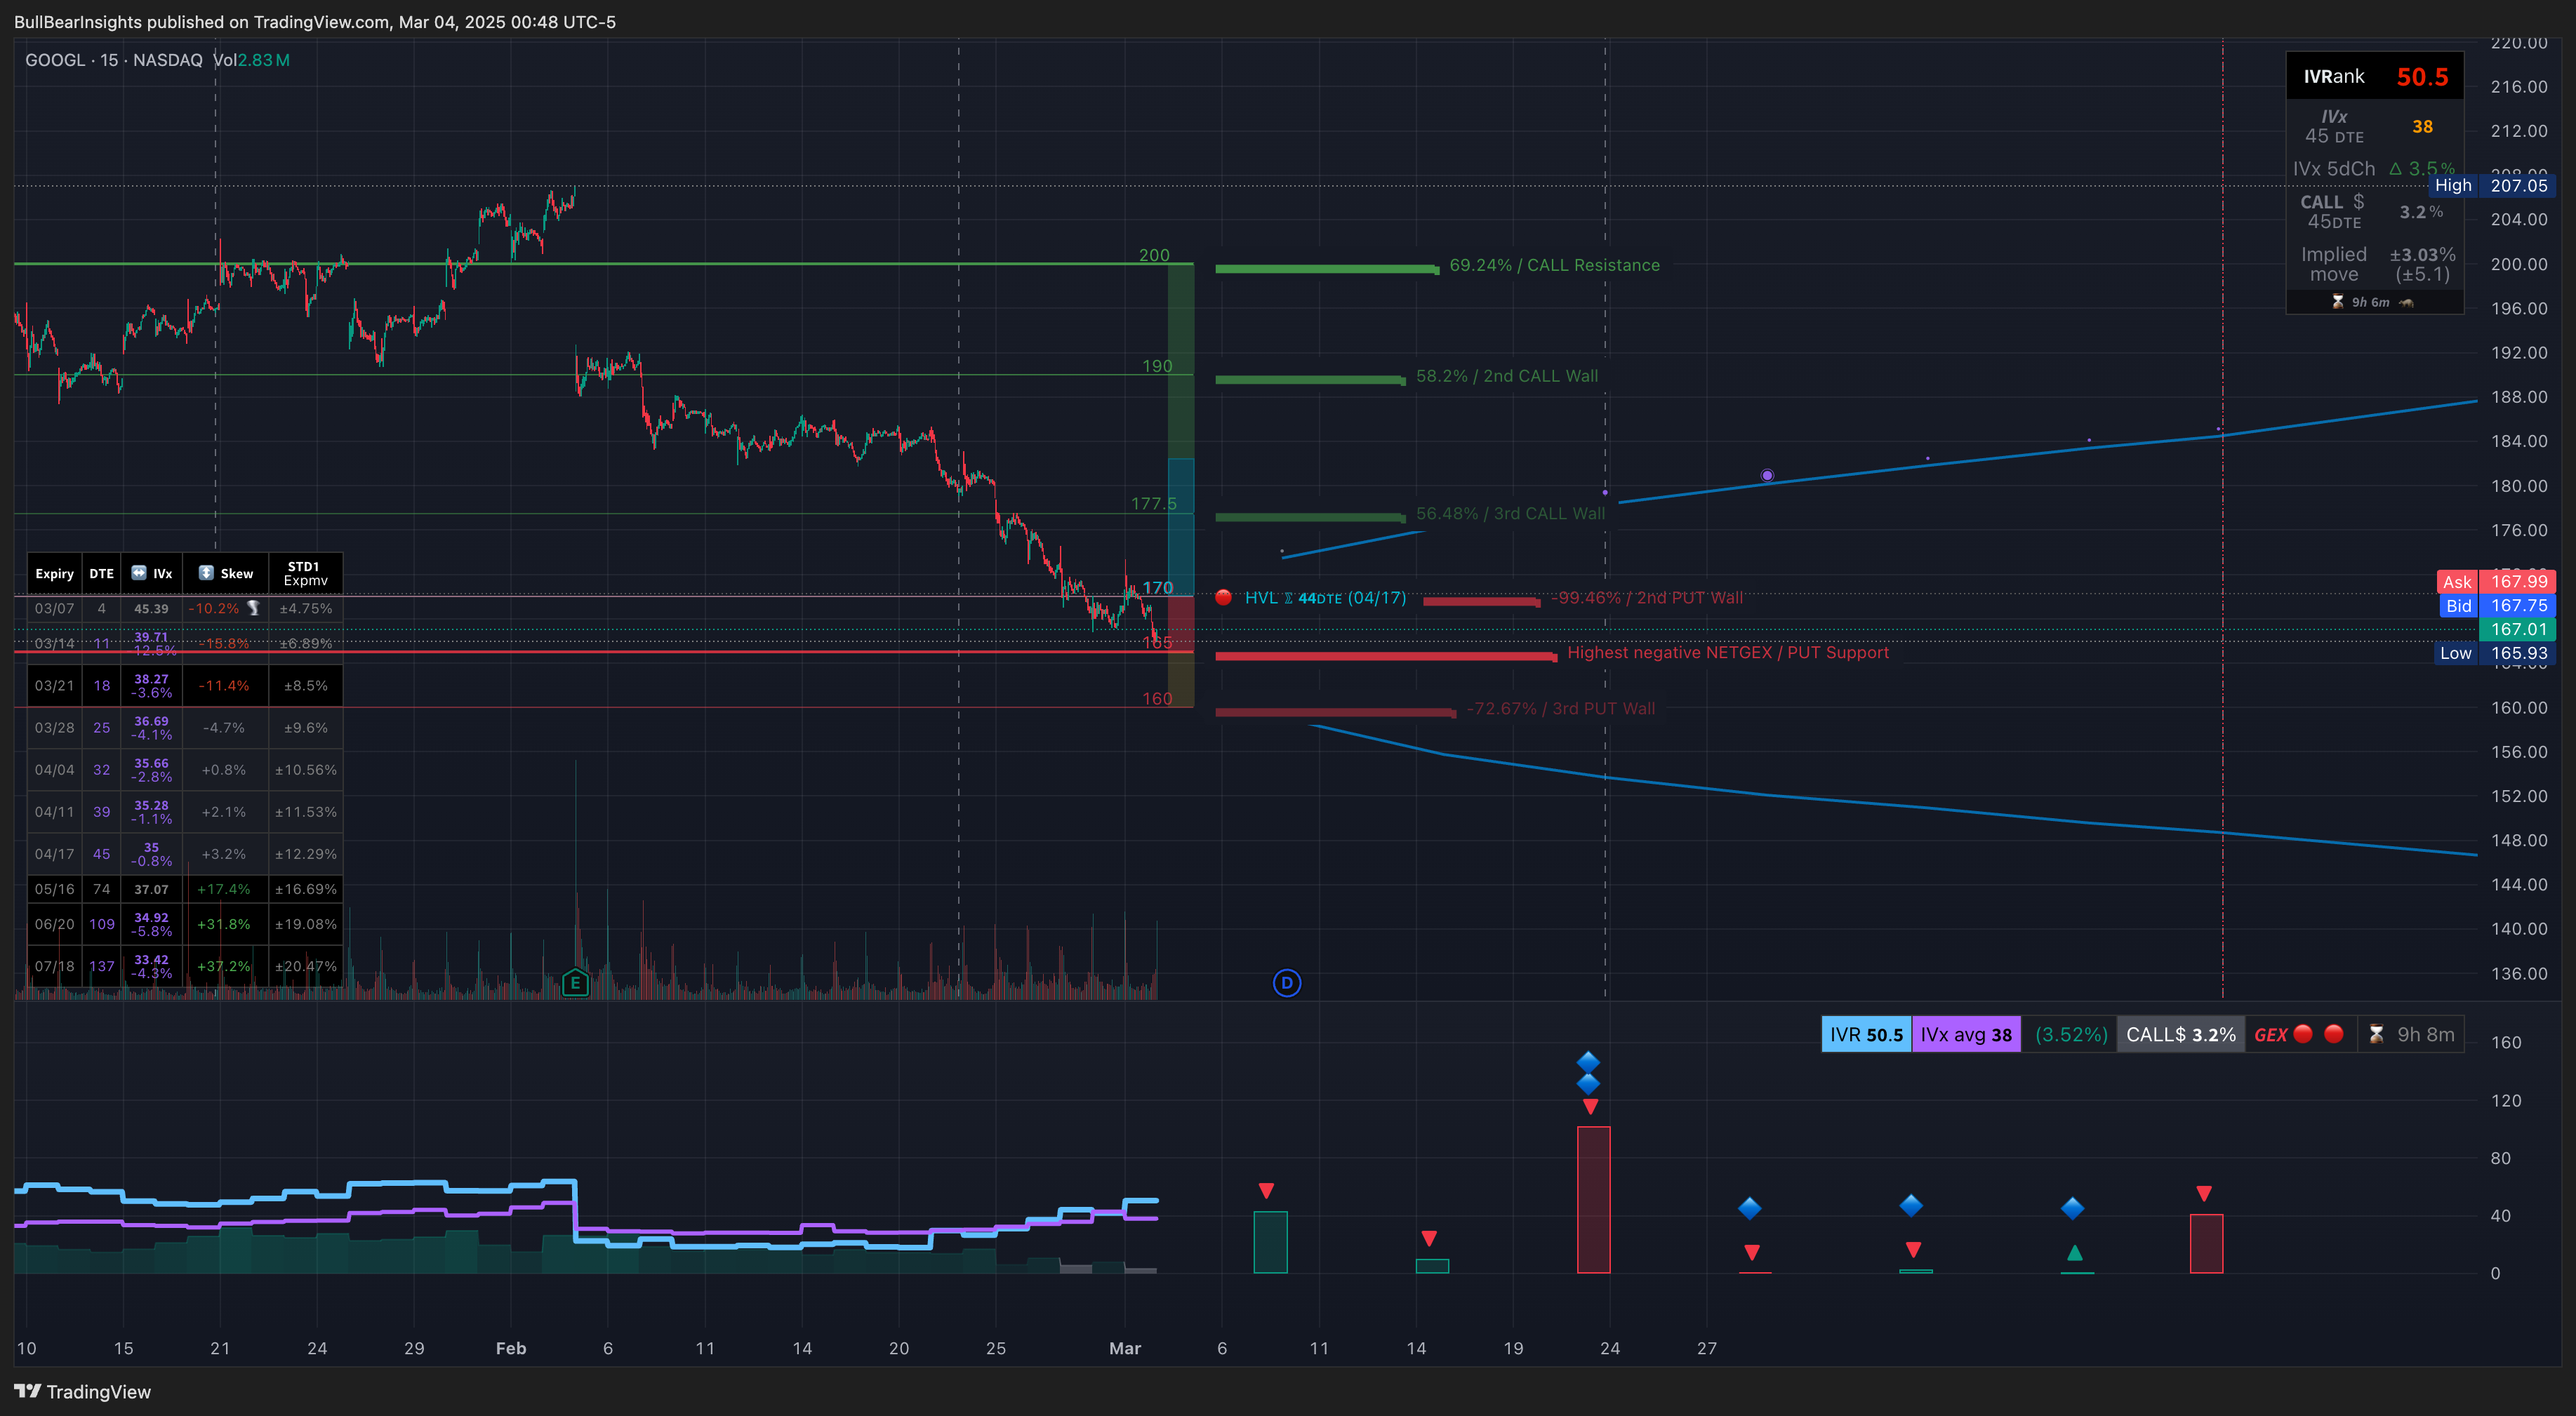Click the green earnings E marker
The height and width of the screenshot is (1416, 2576).
[x=575, y=983]
